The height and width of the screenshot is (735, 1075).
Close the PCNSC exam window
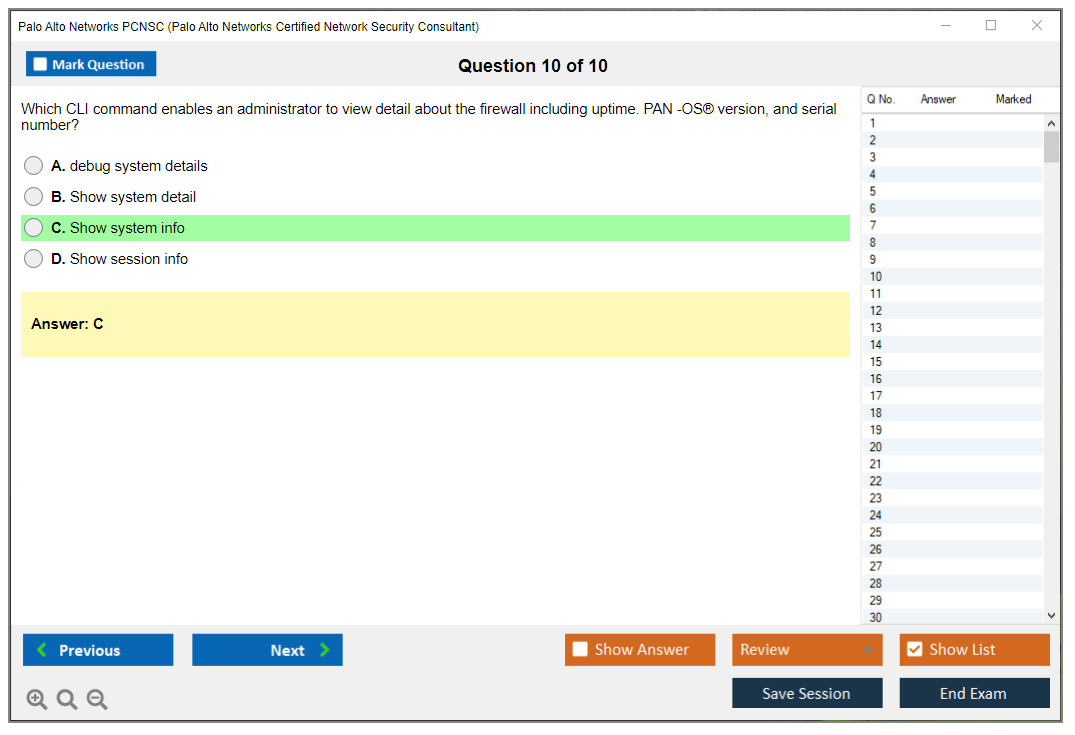click(1037, 26)
